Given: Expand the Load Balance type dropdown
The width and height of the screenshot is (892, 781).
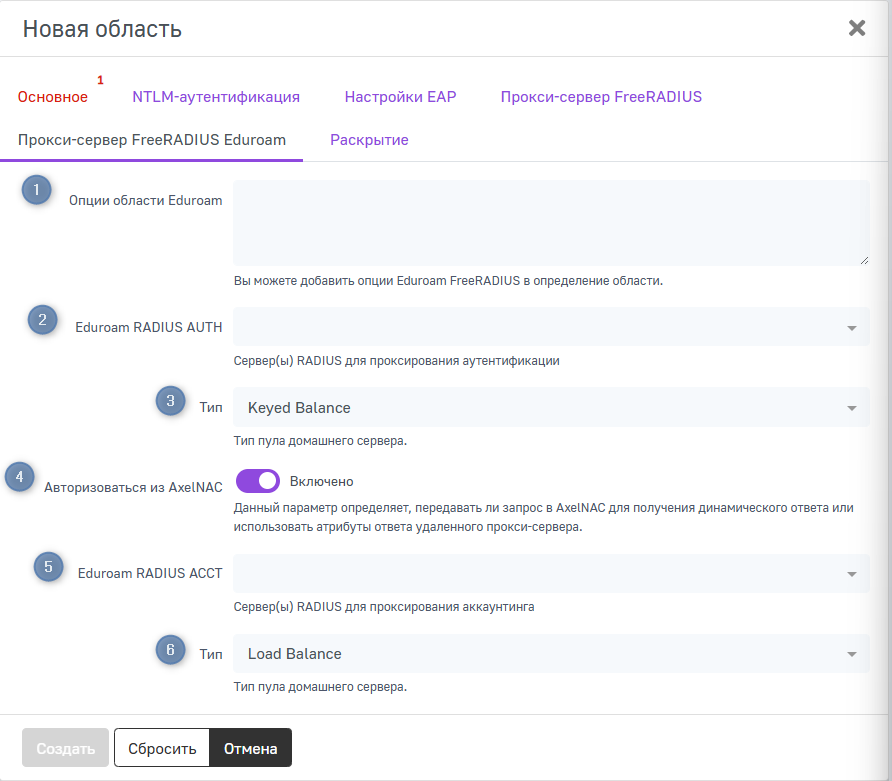Looking at the screenshot, I should 551,654.
